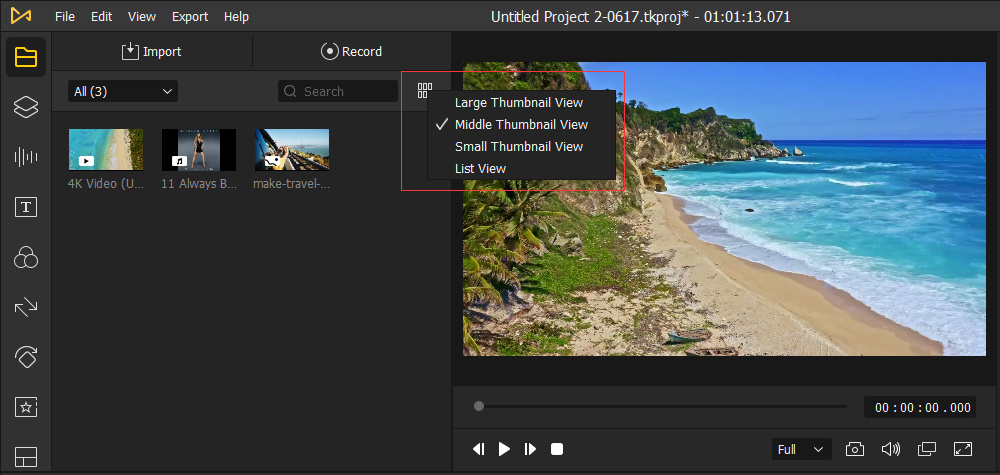Image resolution: width=1000 pixels, height=475 pixels.
Task: Open the Transitions arrows panel
Action: [26, 308]
